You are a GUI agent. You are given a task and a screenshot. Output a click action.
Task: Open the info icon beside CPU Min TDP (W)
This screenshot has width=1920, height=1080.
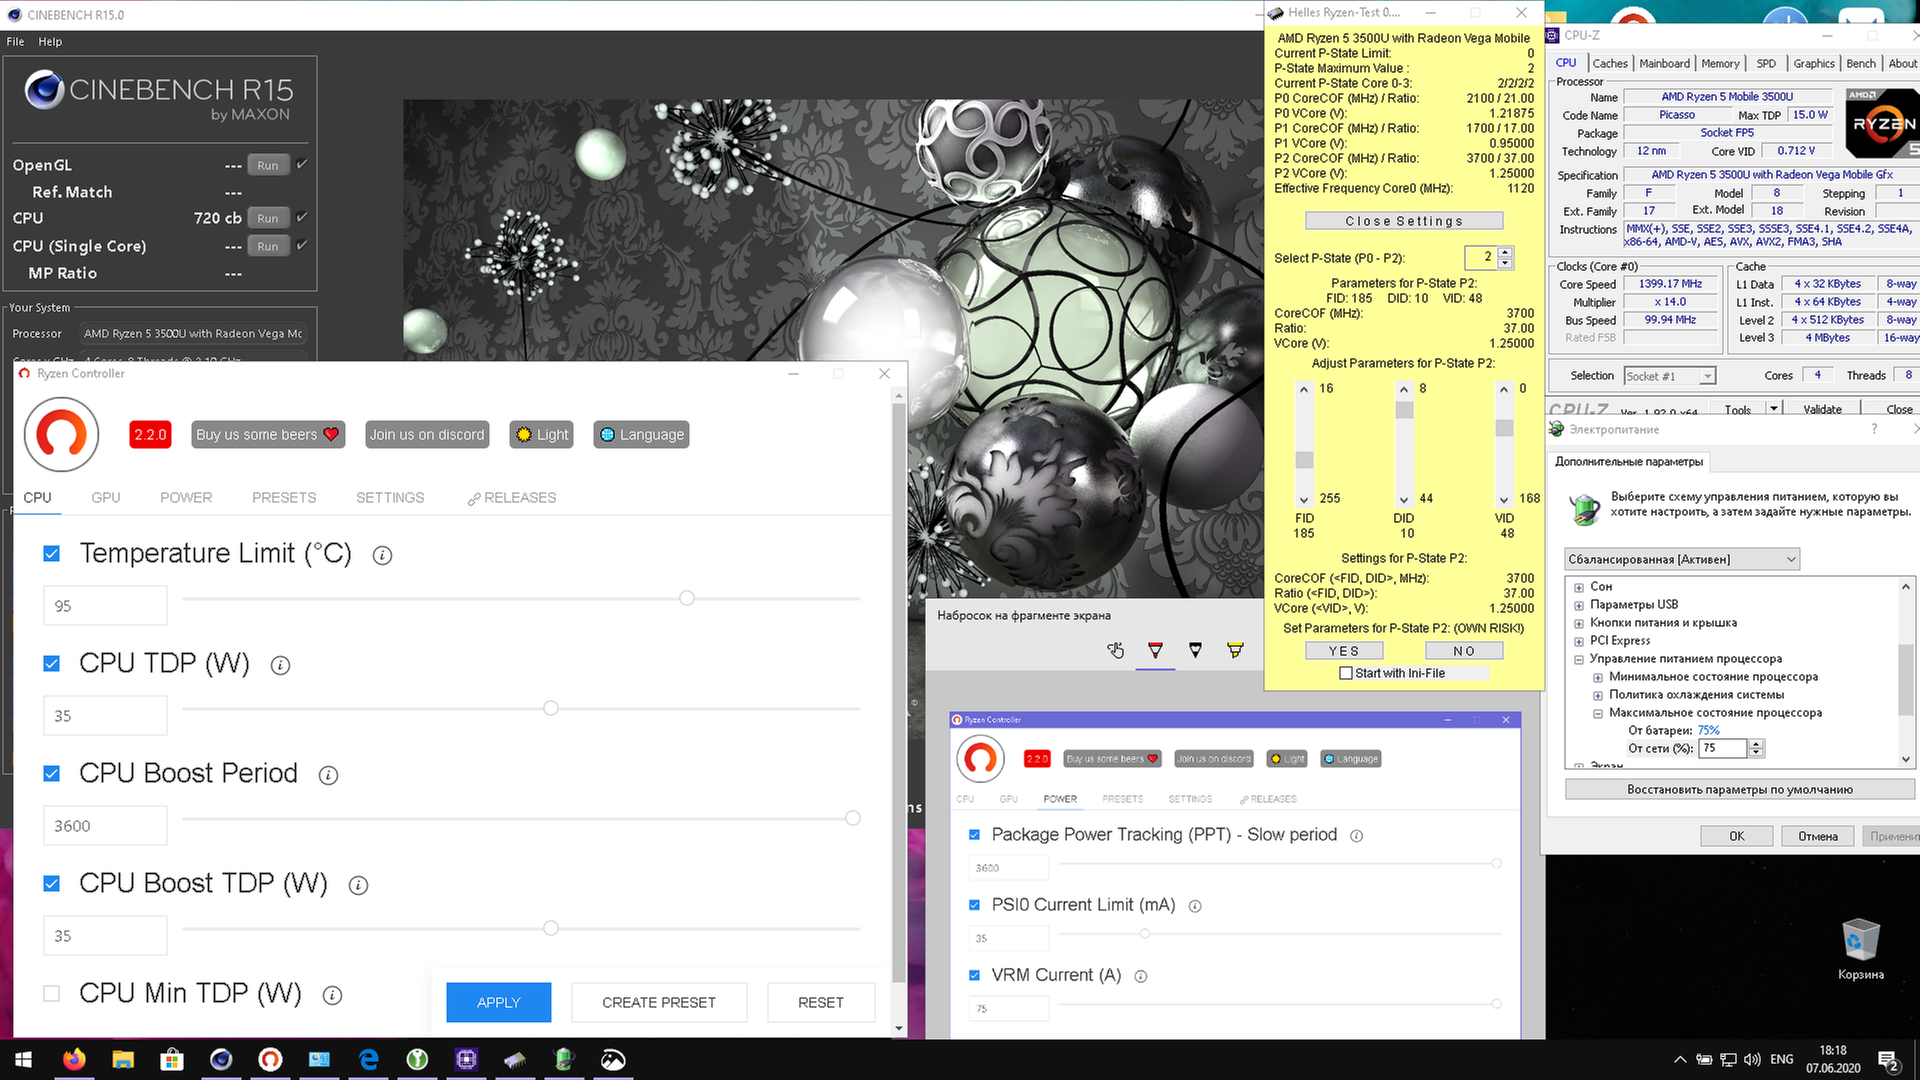pyautogui.click(x=332, y=996)
